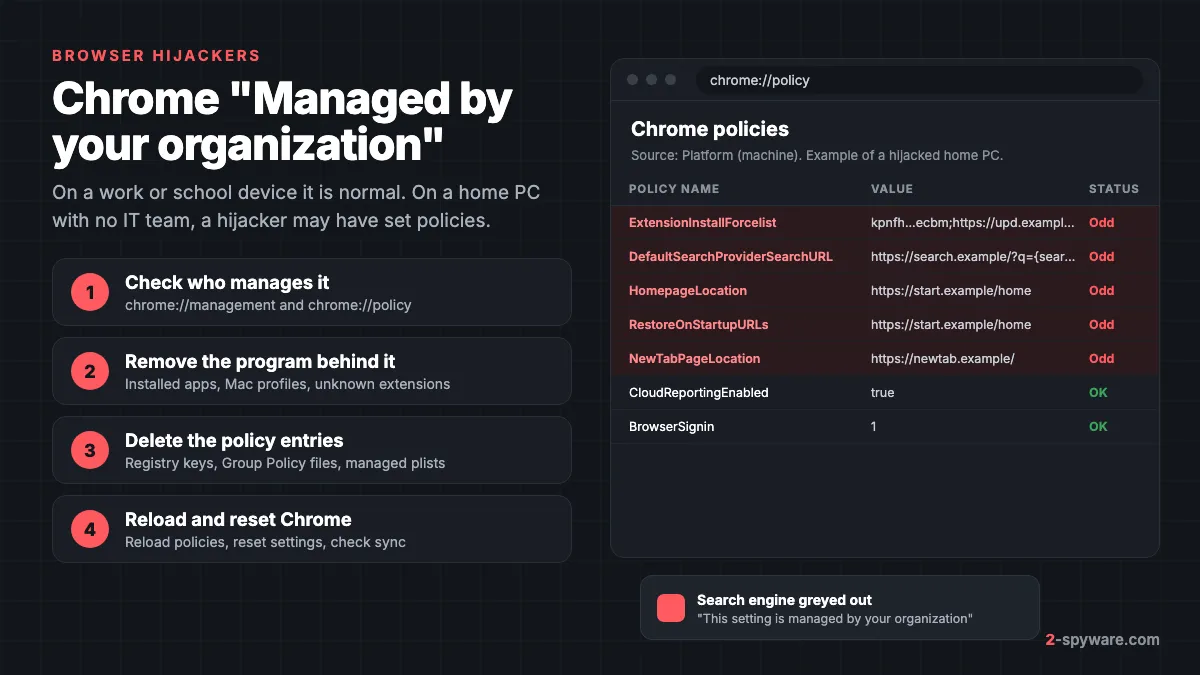Click the POLICY NAME column header
Screen dimensions: 1200x675
pos(674,188)
